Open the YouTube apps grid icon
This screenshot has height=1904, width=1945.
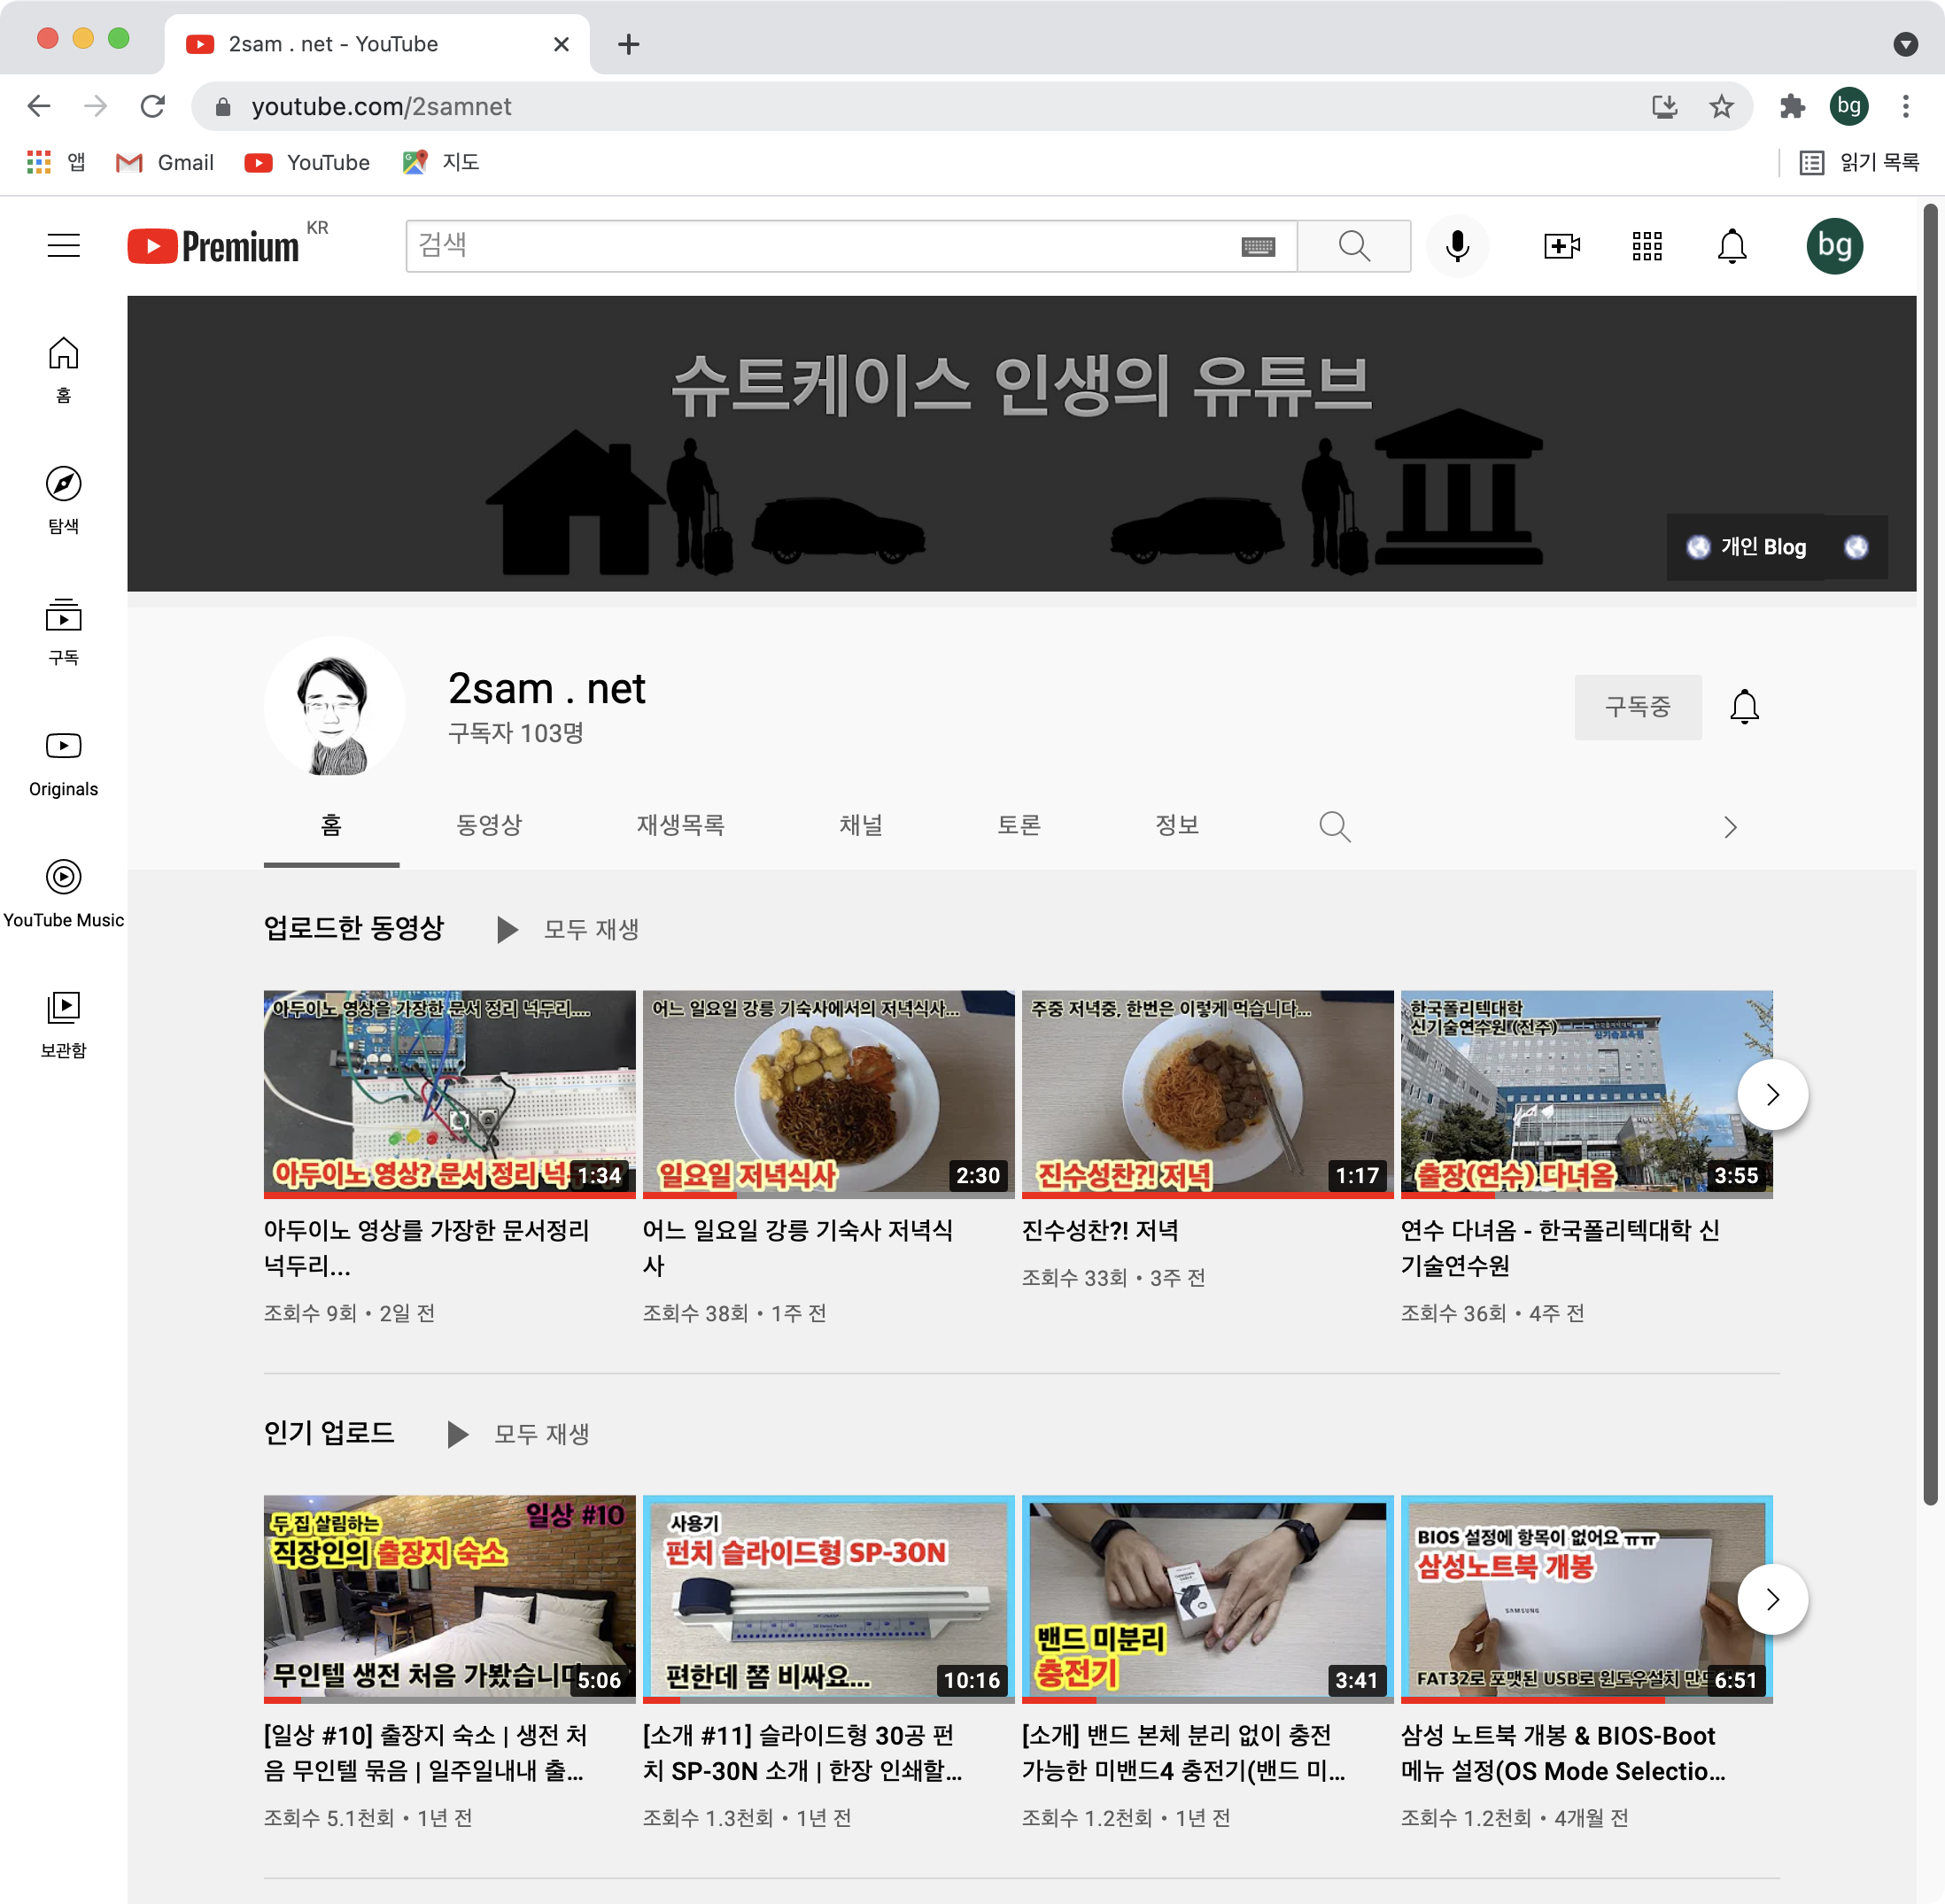pos(1646,246)
